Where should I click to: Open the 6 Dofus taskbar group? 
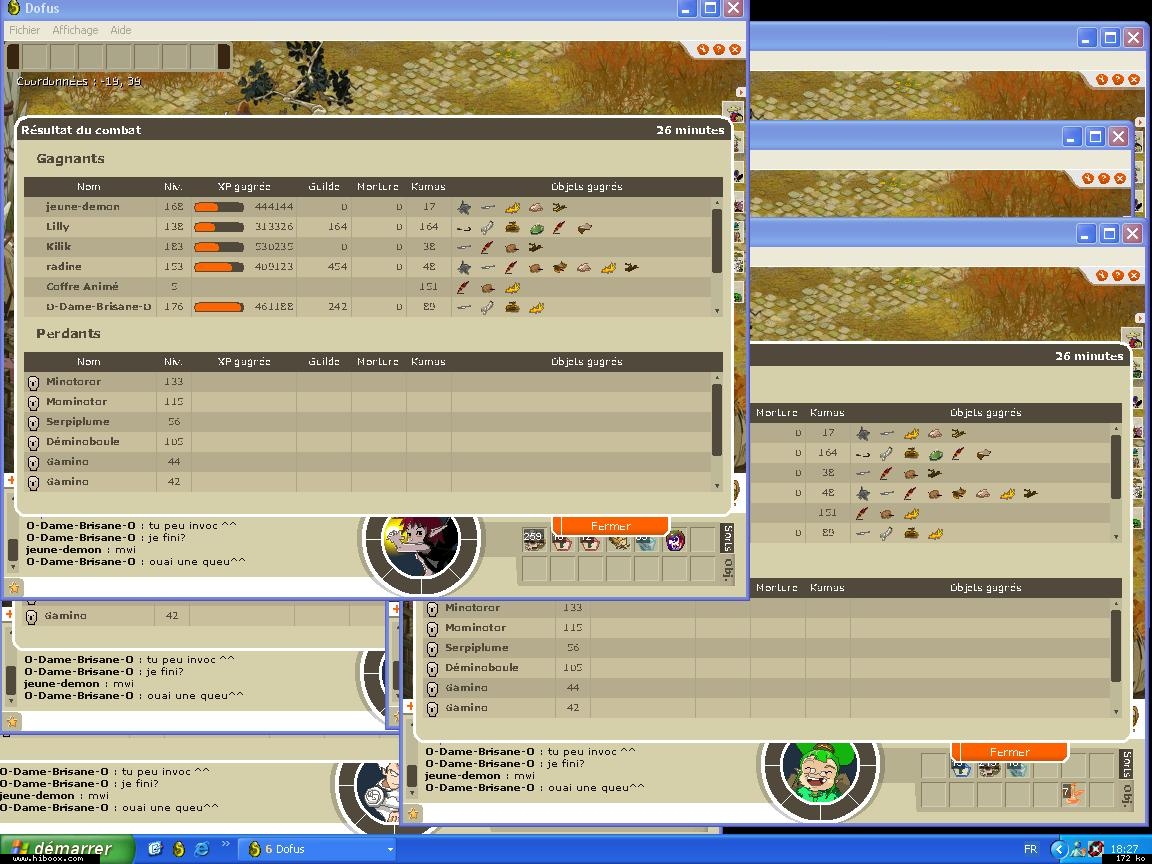point(317,849)
